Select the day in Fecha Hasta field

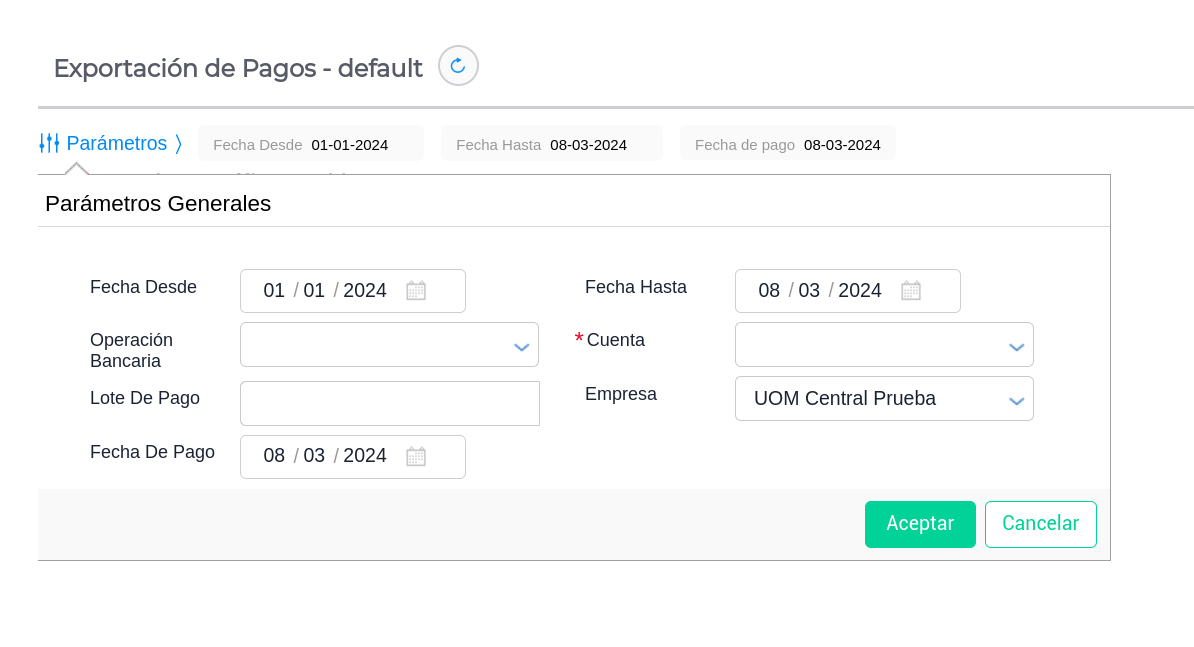click(769, 291)
